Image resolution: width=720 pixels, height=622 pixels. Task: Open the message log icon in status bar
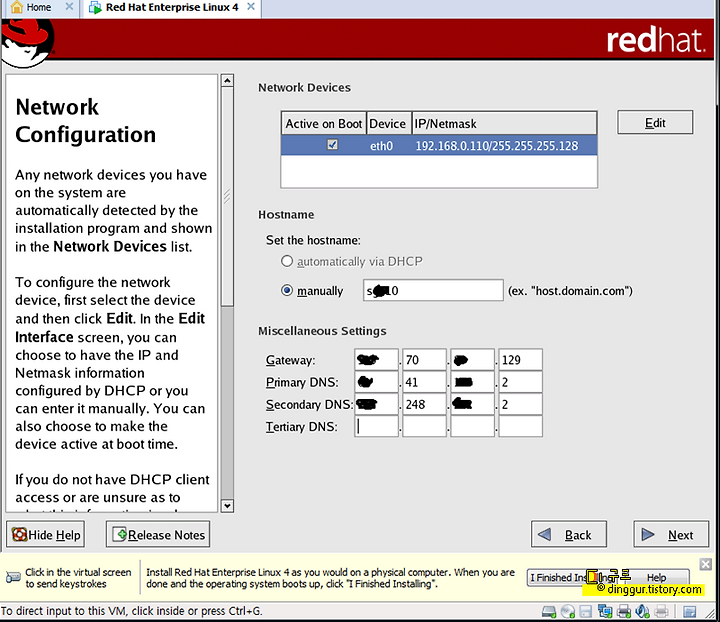[x=689, y=611]
